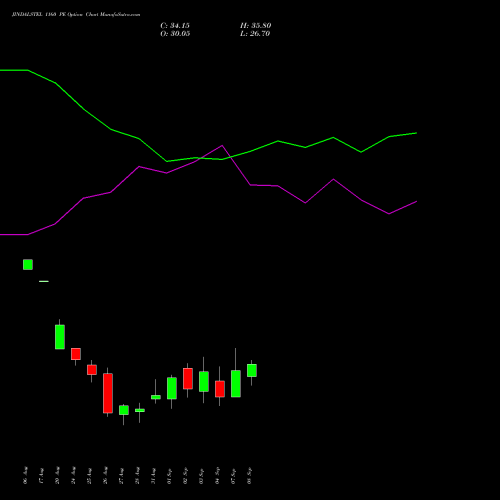Screen dimensions: 500x500
Task: Click the 17 Aug date label
Action: pos(42,476)
